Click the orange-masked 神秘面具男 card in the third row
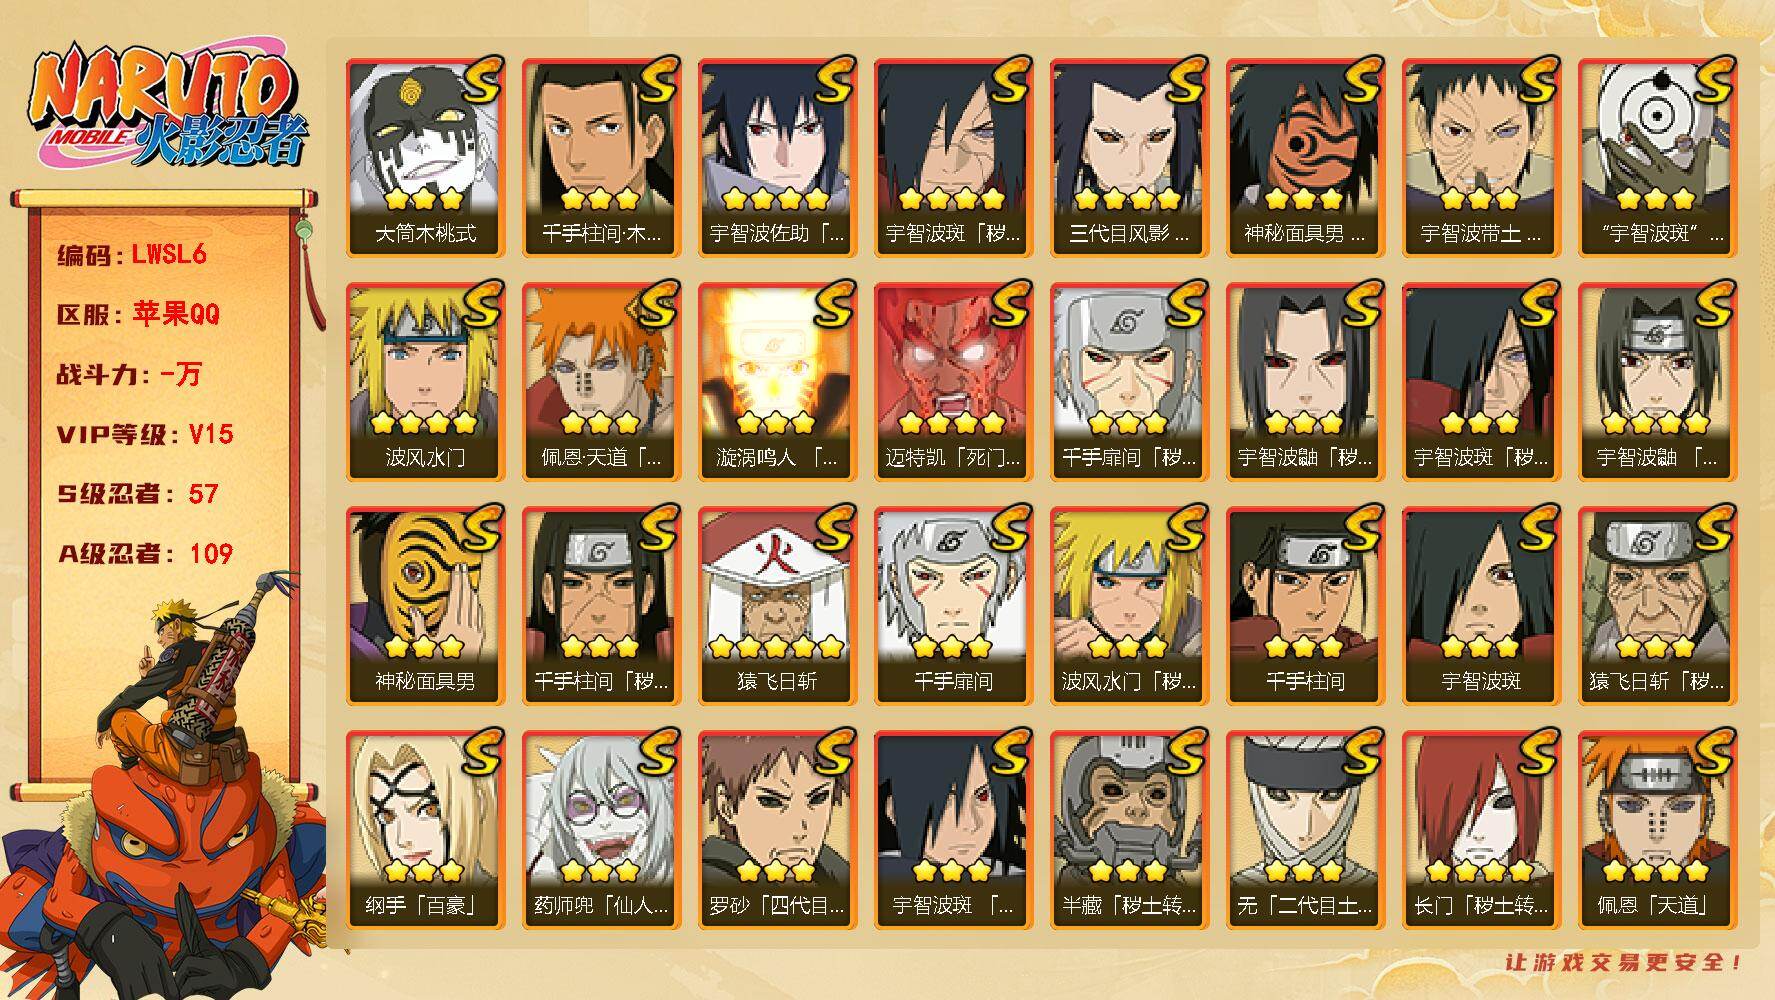1775x1000 pixels. [425, 606]
